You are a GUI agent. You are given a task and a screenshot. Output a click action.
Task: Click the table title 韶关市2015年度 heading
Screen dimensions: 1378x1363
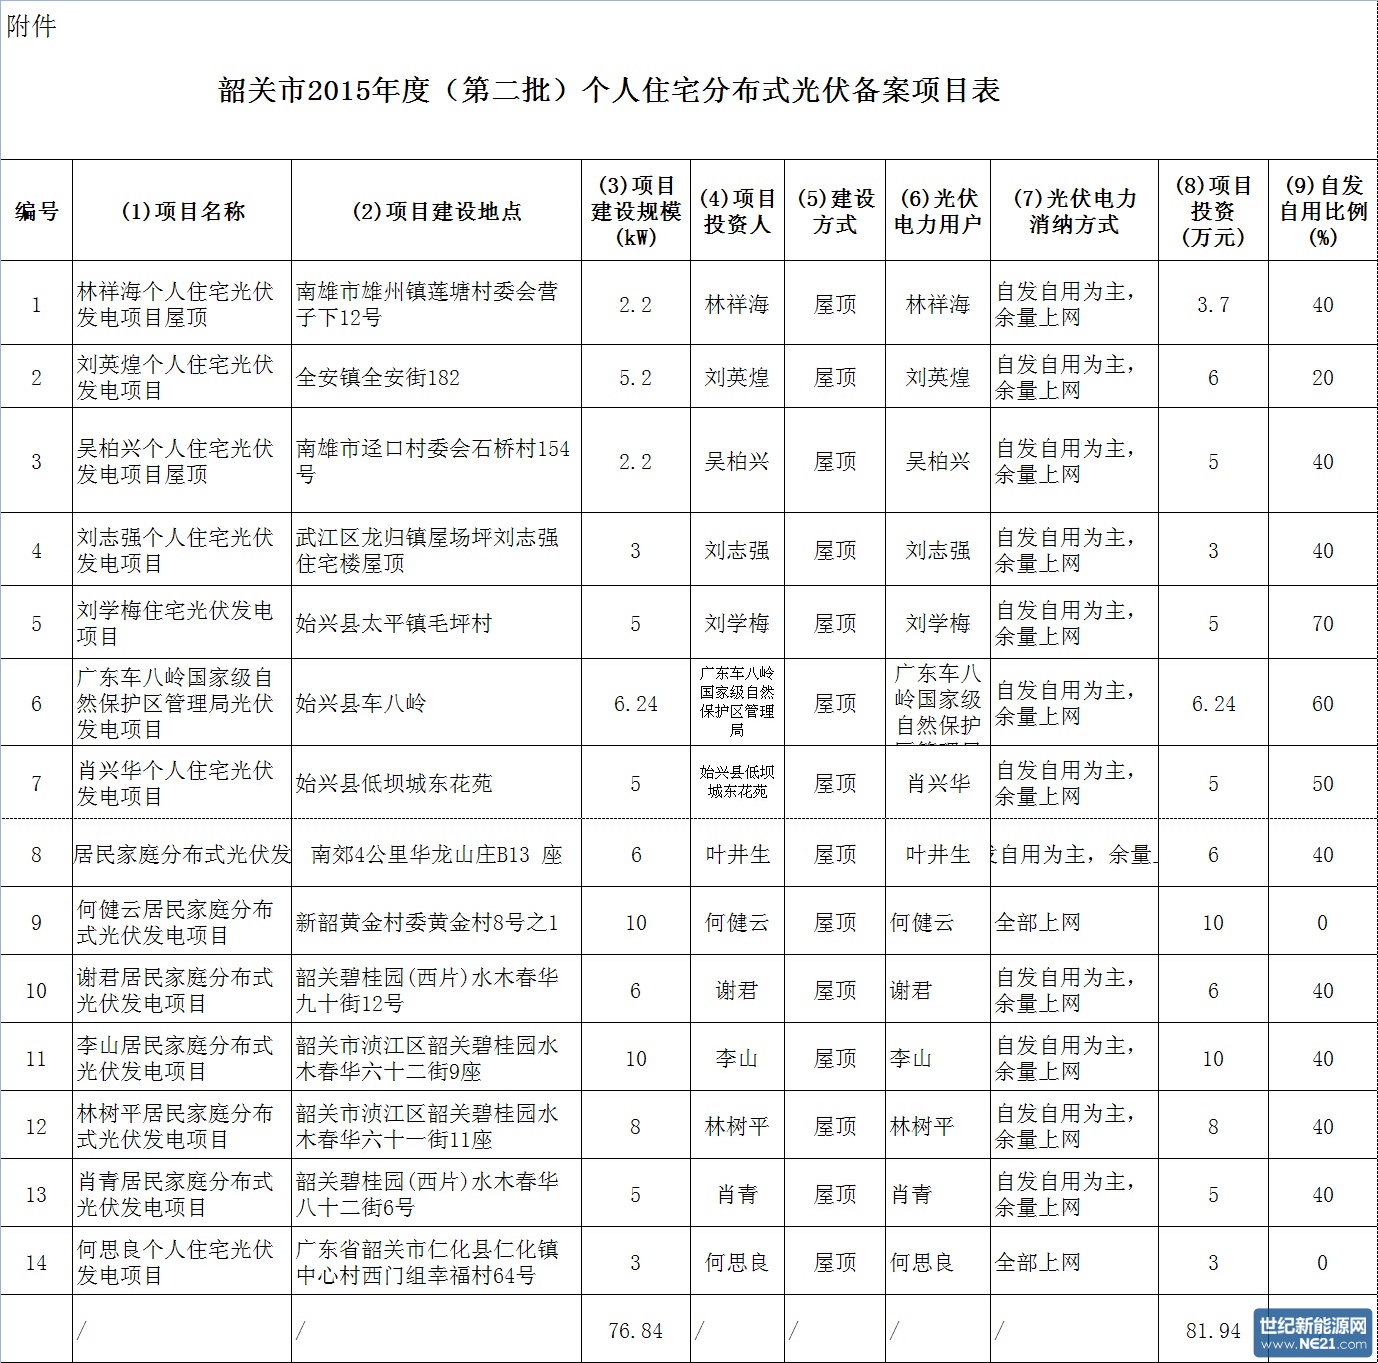(x=609, y=91)
